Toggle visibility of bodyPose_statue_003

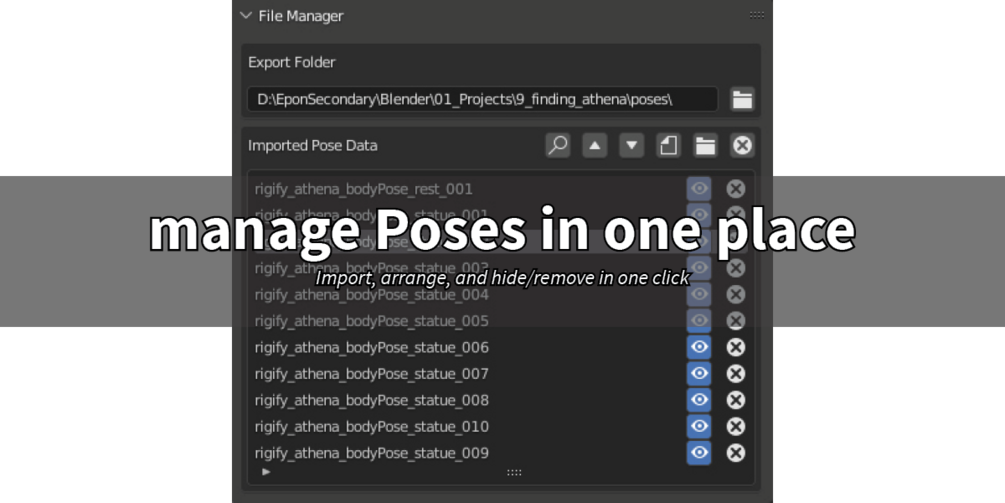[699, 268]
